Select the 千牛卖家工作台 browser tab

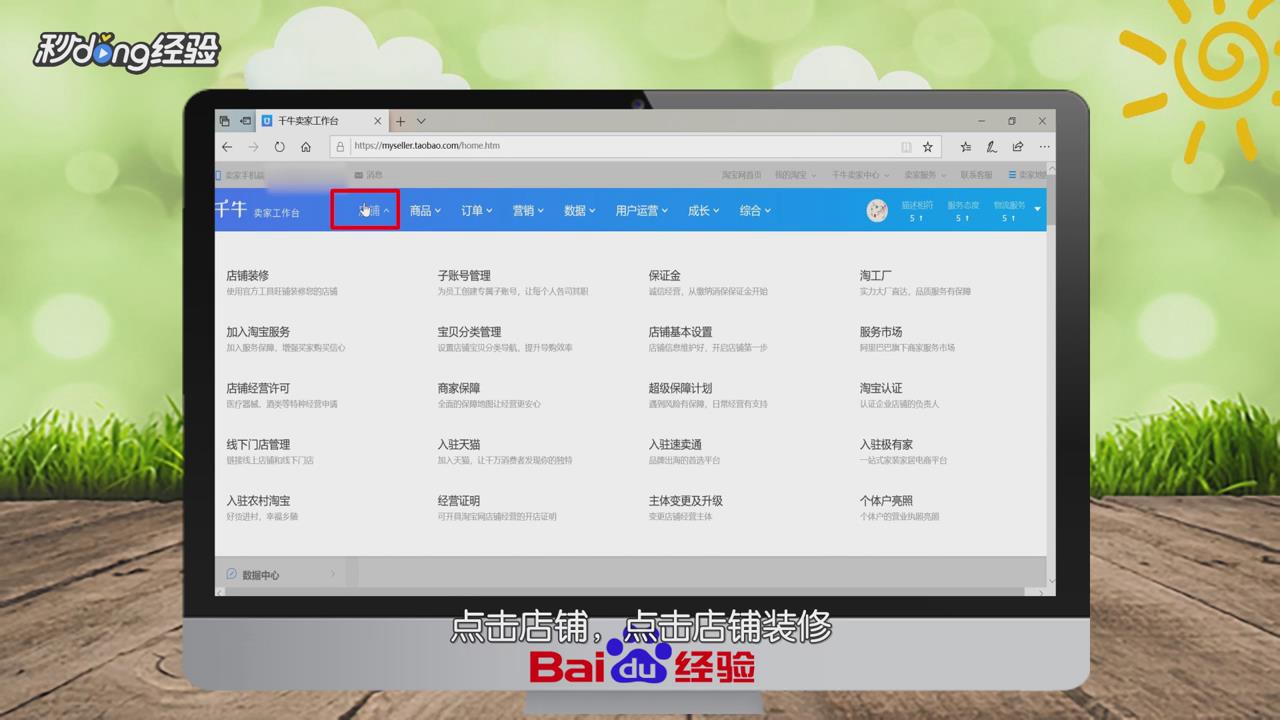tap(323, 121)
